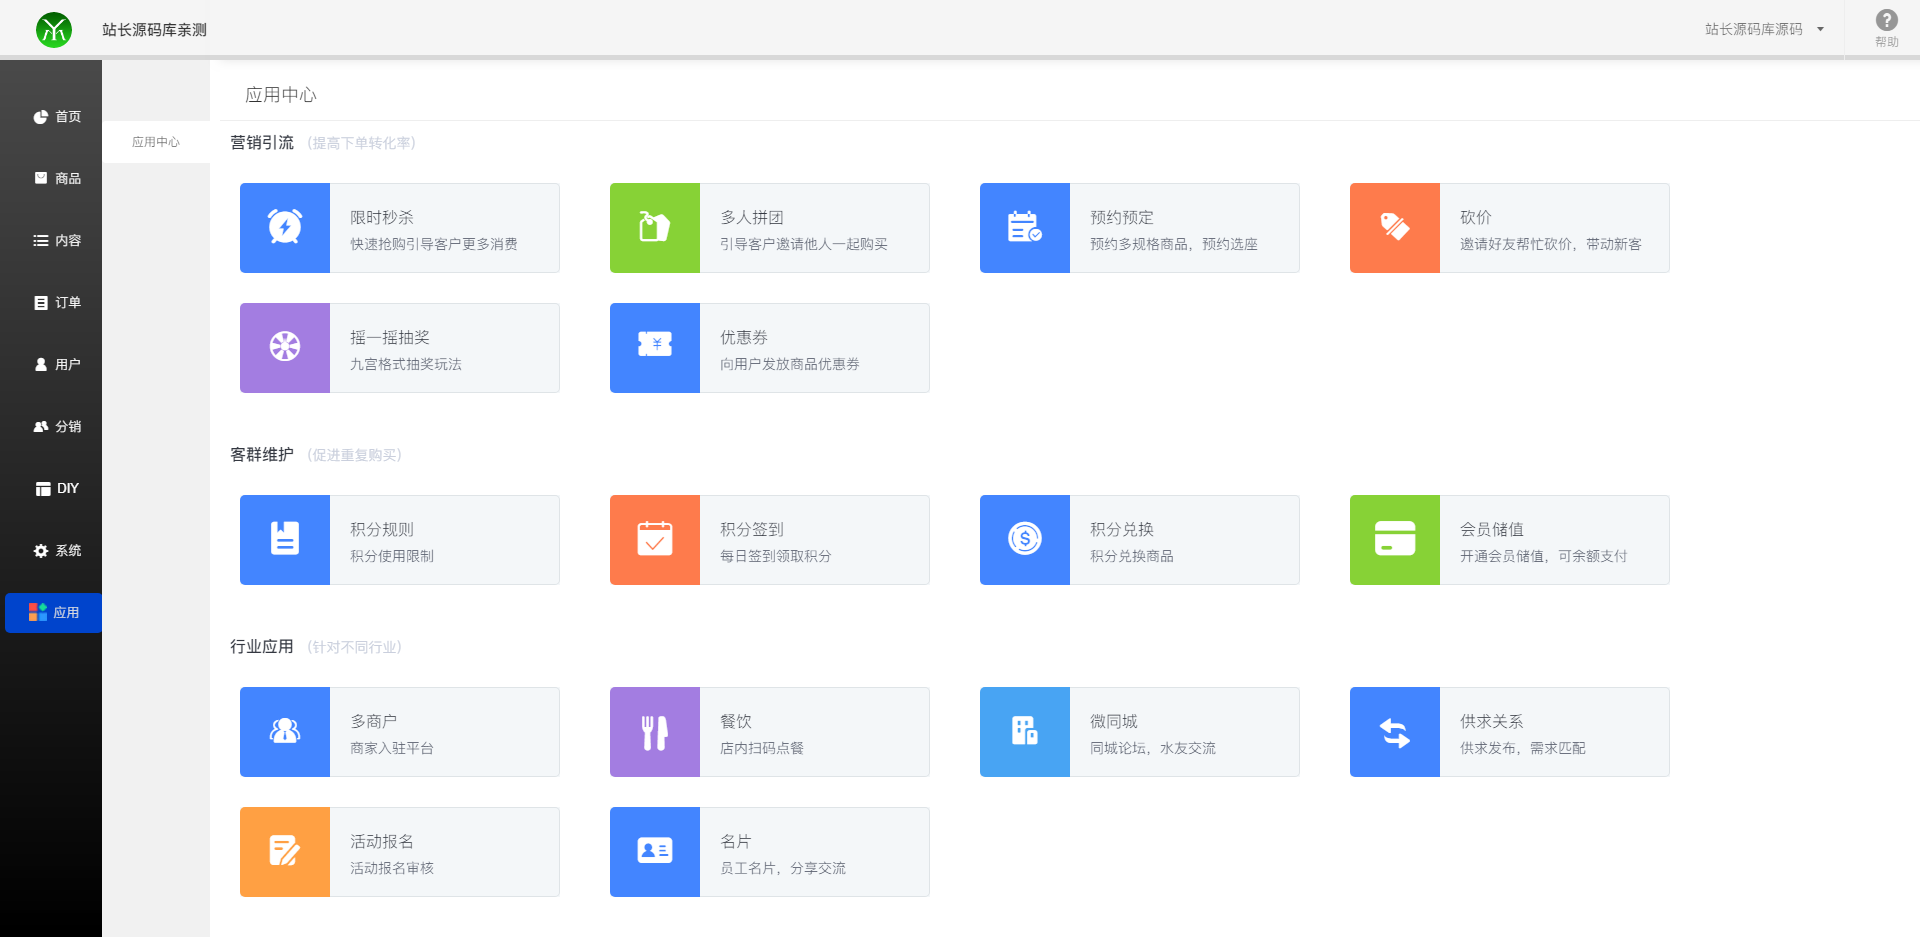Click the 行业应用 section heading
The width and height of the screenshot is (1920, 937).
262,647
